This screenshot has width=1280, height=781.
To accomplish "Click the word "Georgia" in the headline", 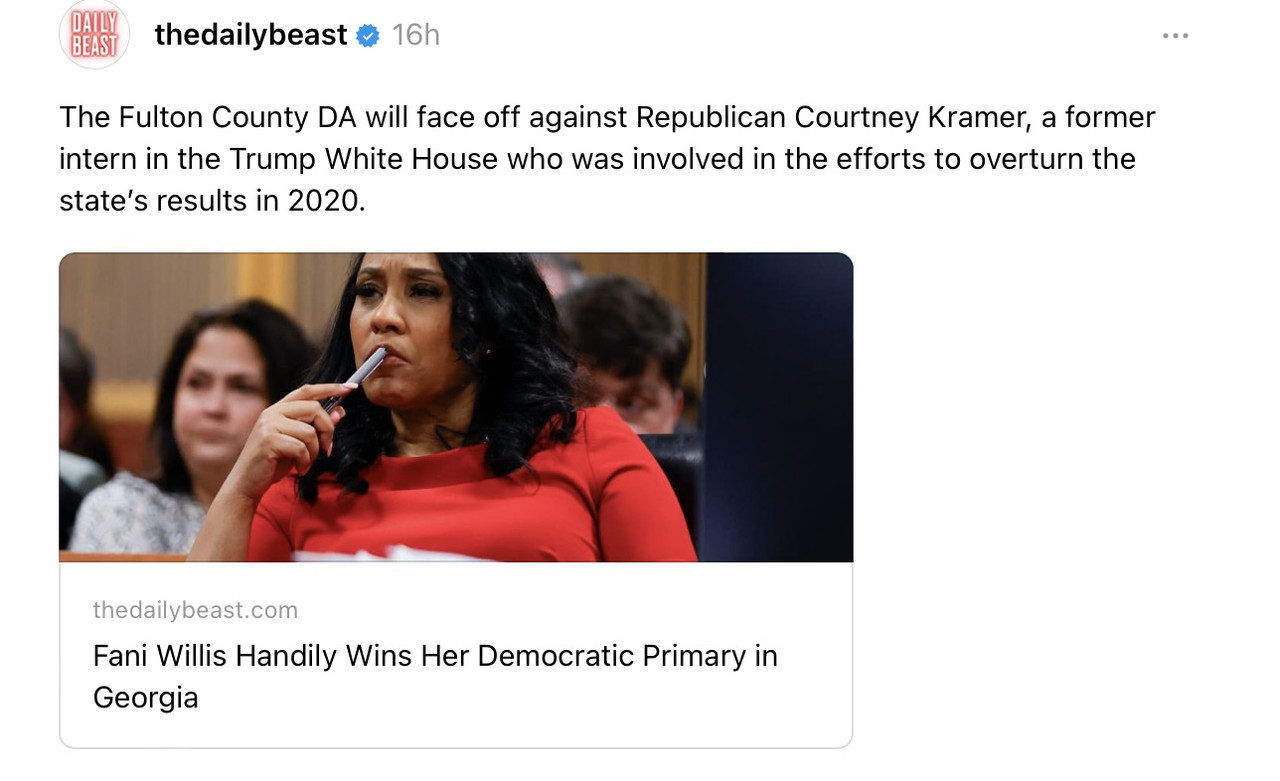I will click(146, 697).
